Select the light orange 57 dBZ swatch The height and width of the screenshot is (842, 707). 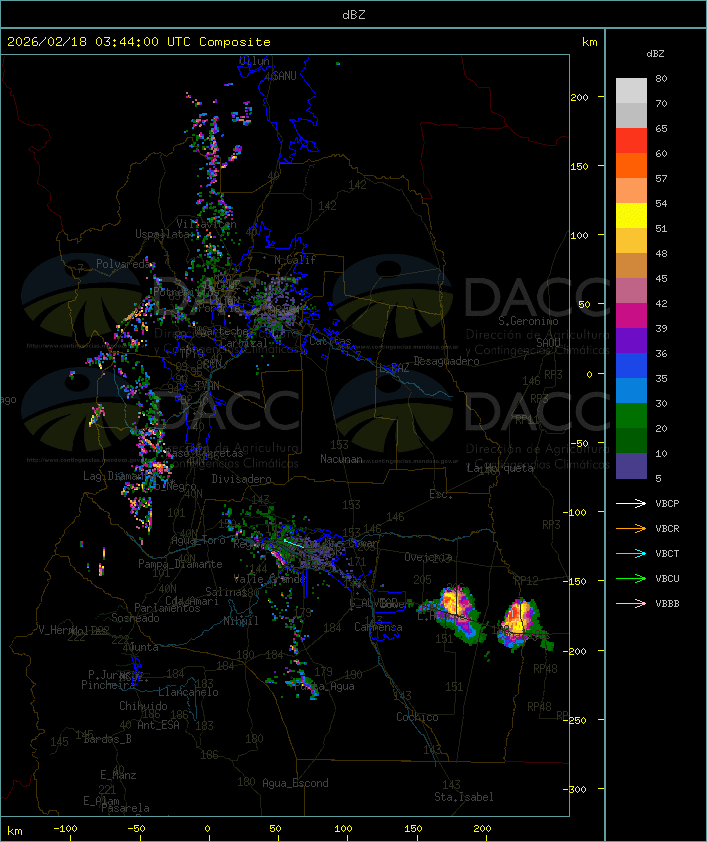tap(631, 191)
